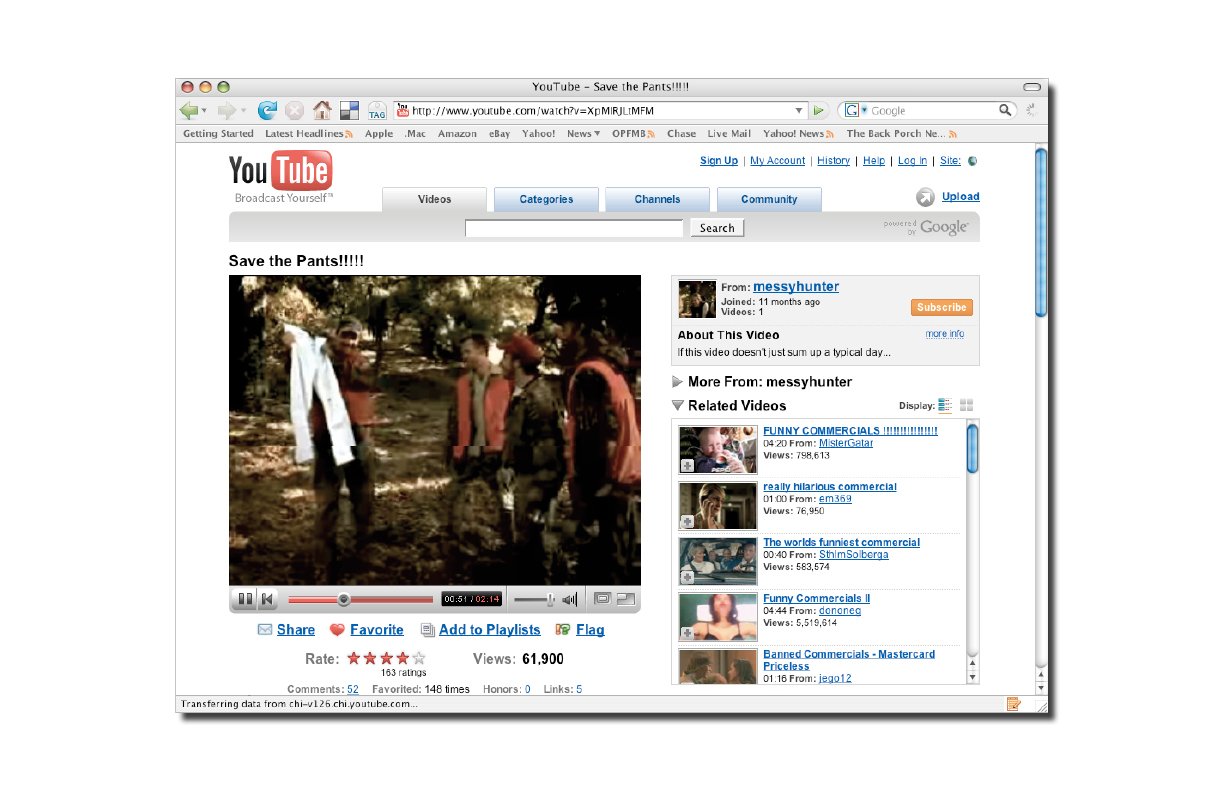1224x792 pixels.
Task: Click the player full-screen icon
Action: tap(626, 599)
